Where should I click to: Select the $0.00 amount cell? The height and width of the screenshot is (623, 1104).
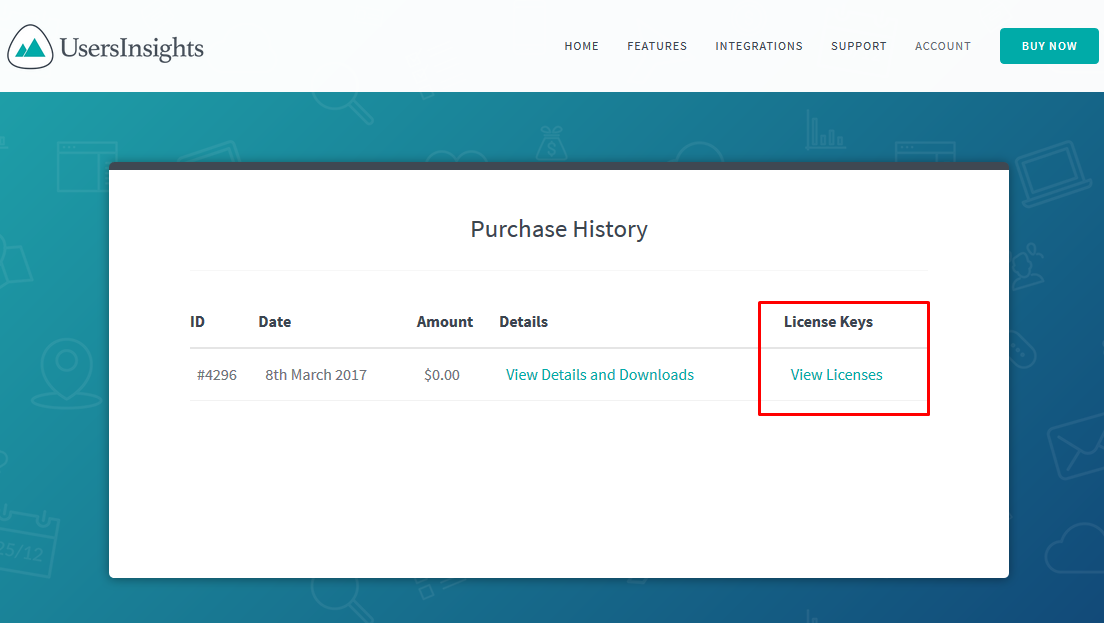pos(441,375)
